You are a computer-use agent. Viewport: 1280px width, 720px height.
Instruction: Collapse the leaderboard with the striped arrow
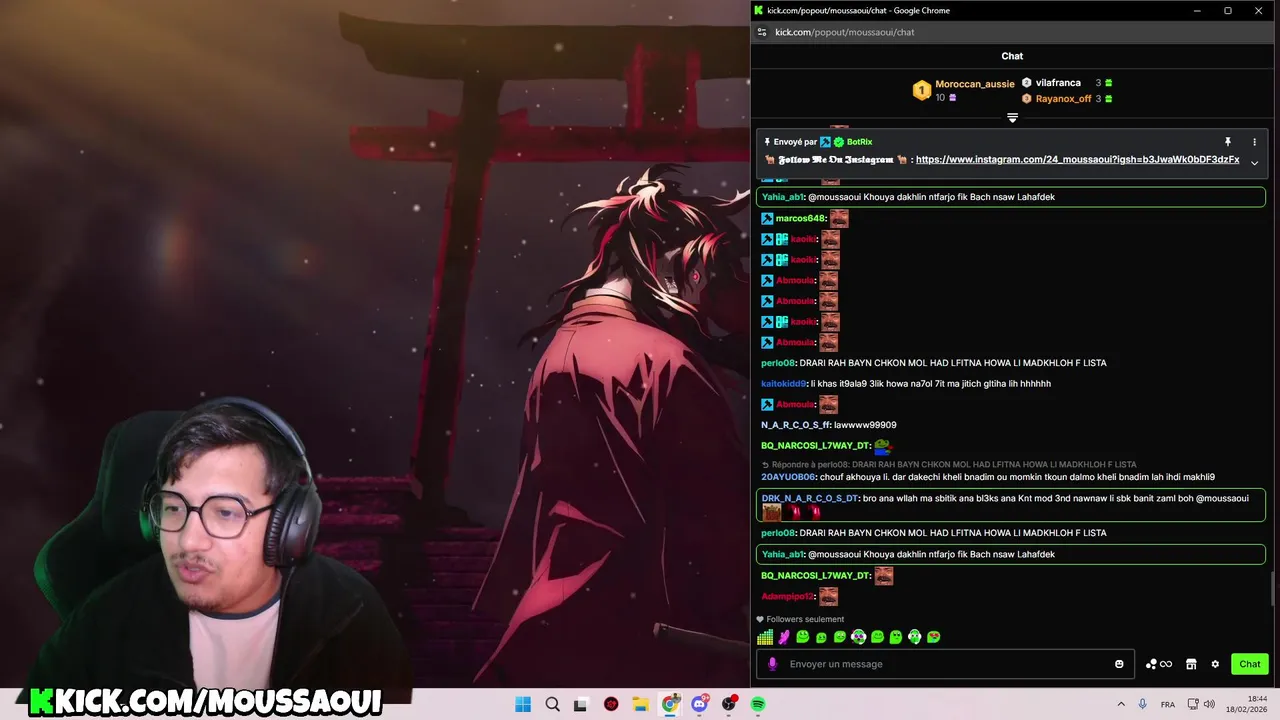pyautogui.click(x=1012, y=118)
